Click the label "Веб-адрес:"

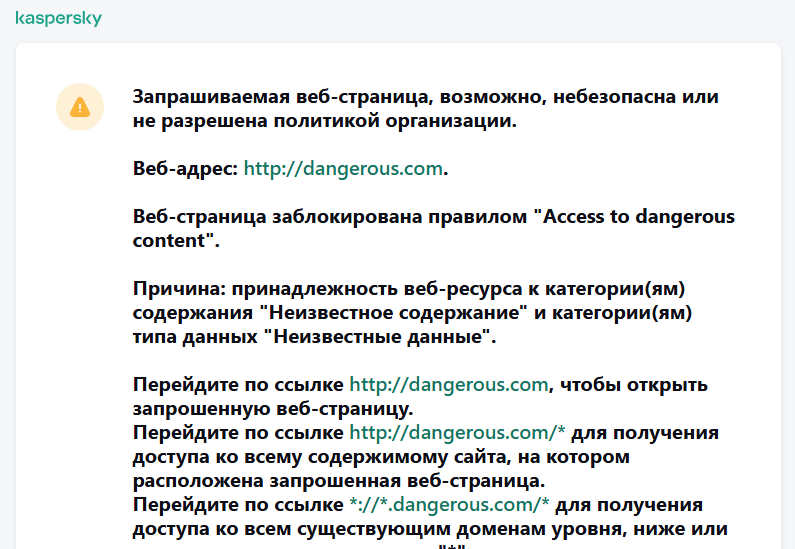tap(185, 168)
